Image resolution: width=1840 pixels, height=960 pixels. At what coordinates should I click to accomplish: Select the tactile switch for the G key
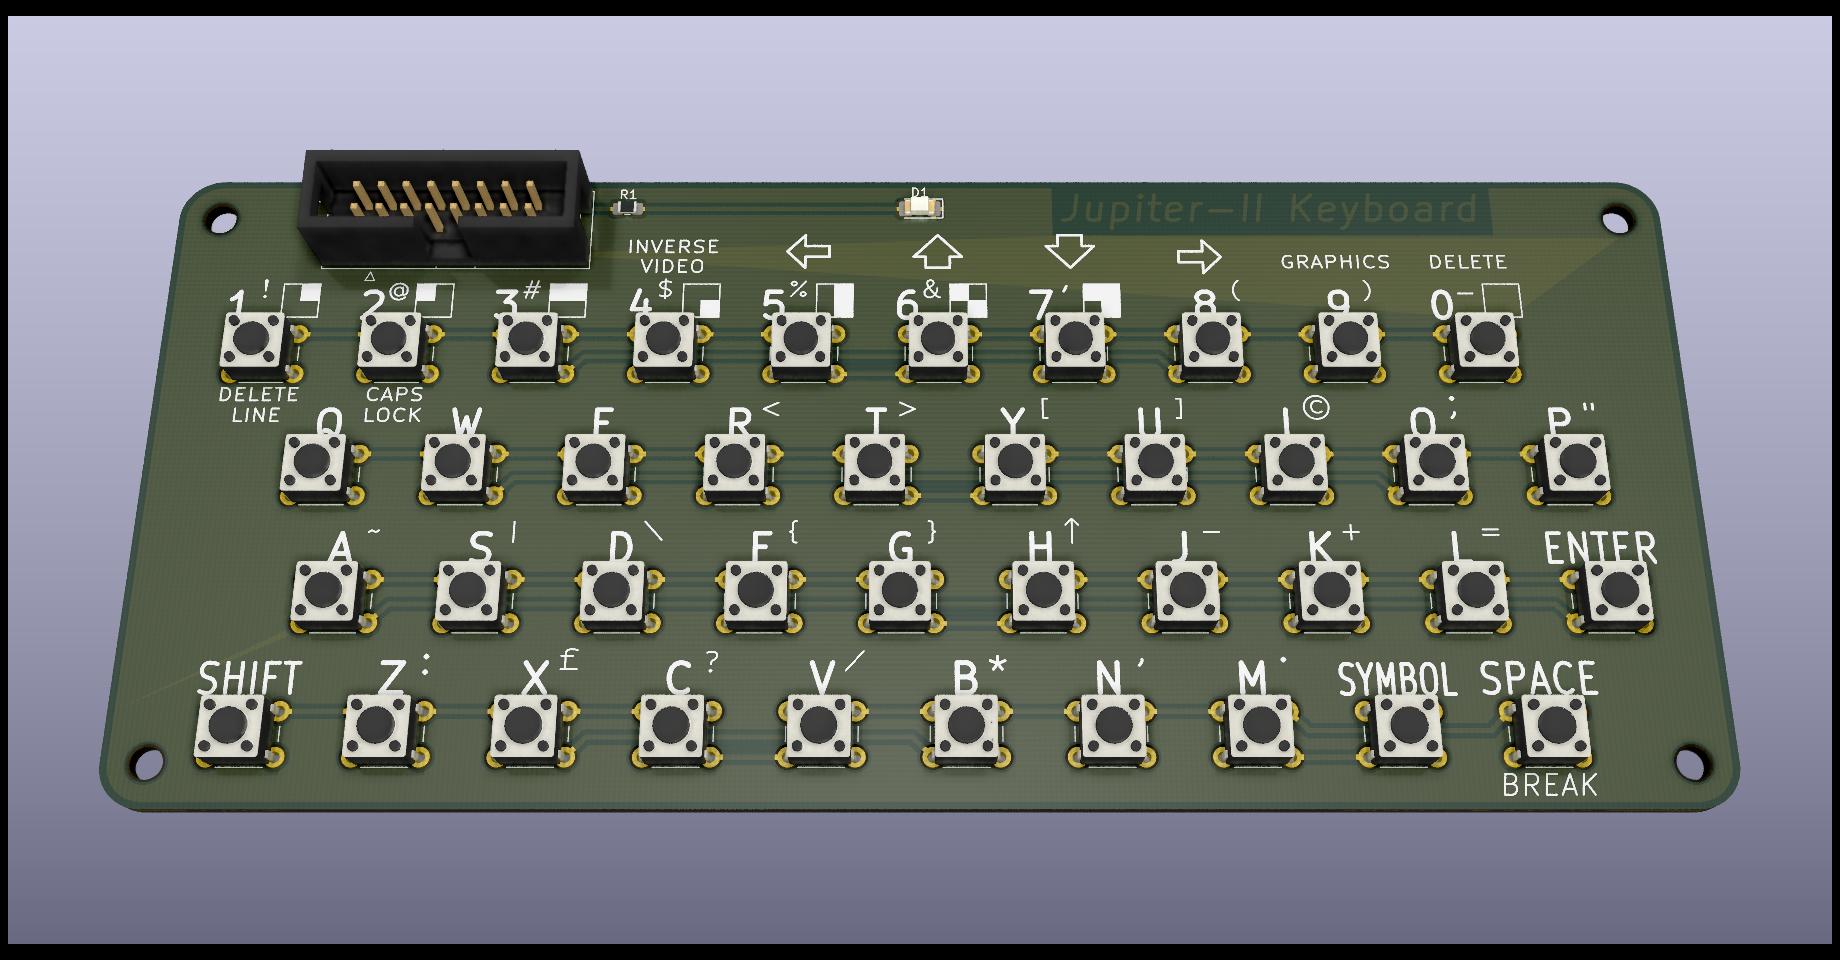[x=900, y=596]
